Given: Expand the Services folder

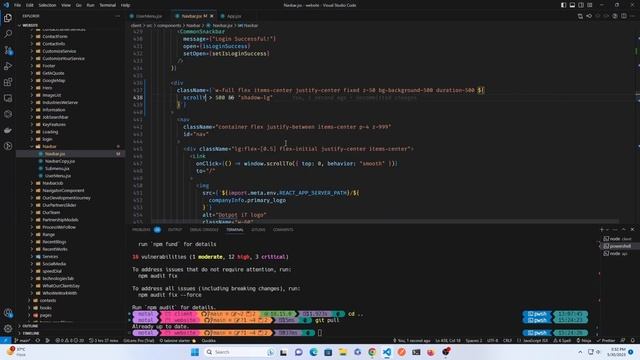Looking at the screenshot, I should point(50,256).
